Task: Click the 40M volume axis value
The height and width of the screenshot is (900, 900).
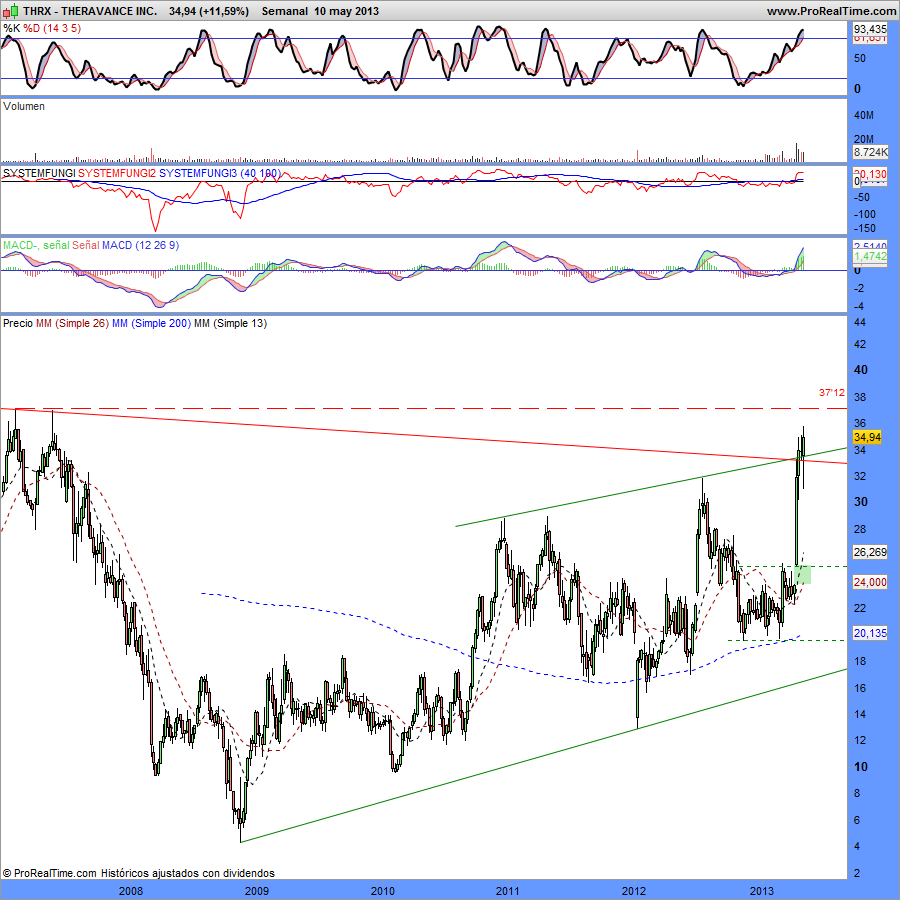Action: [864, 115]
